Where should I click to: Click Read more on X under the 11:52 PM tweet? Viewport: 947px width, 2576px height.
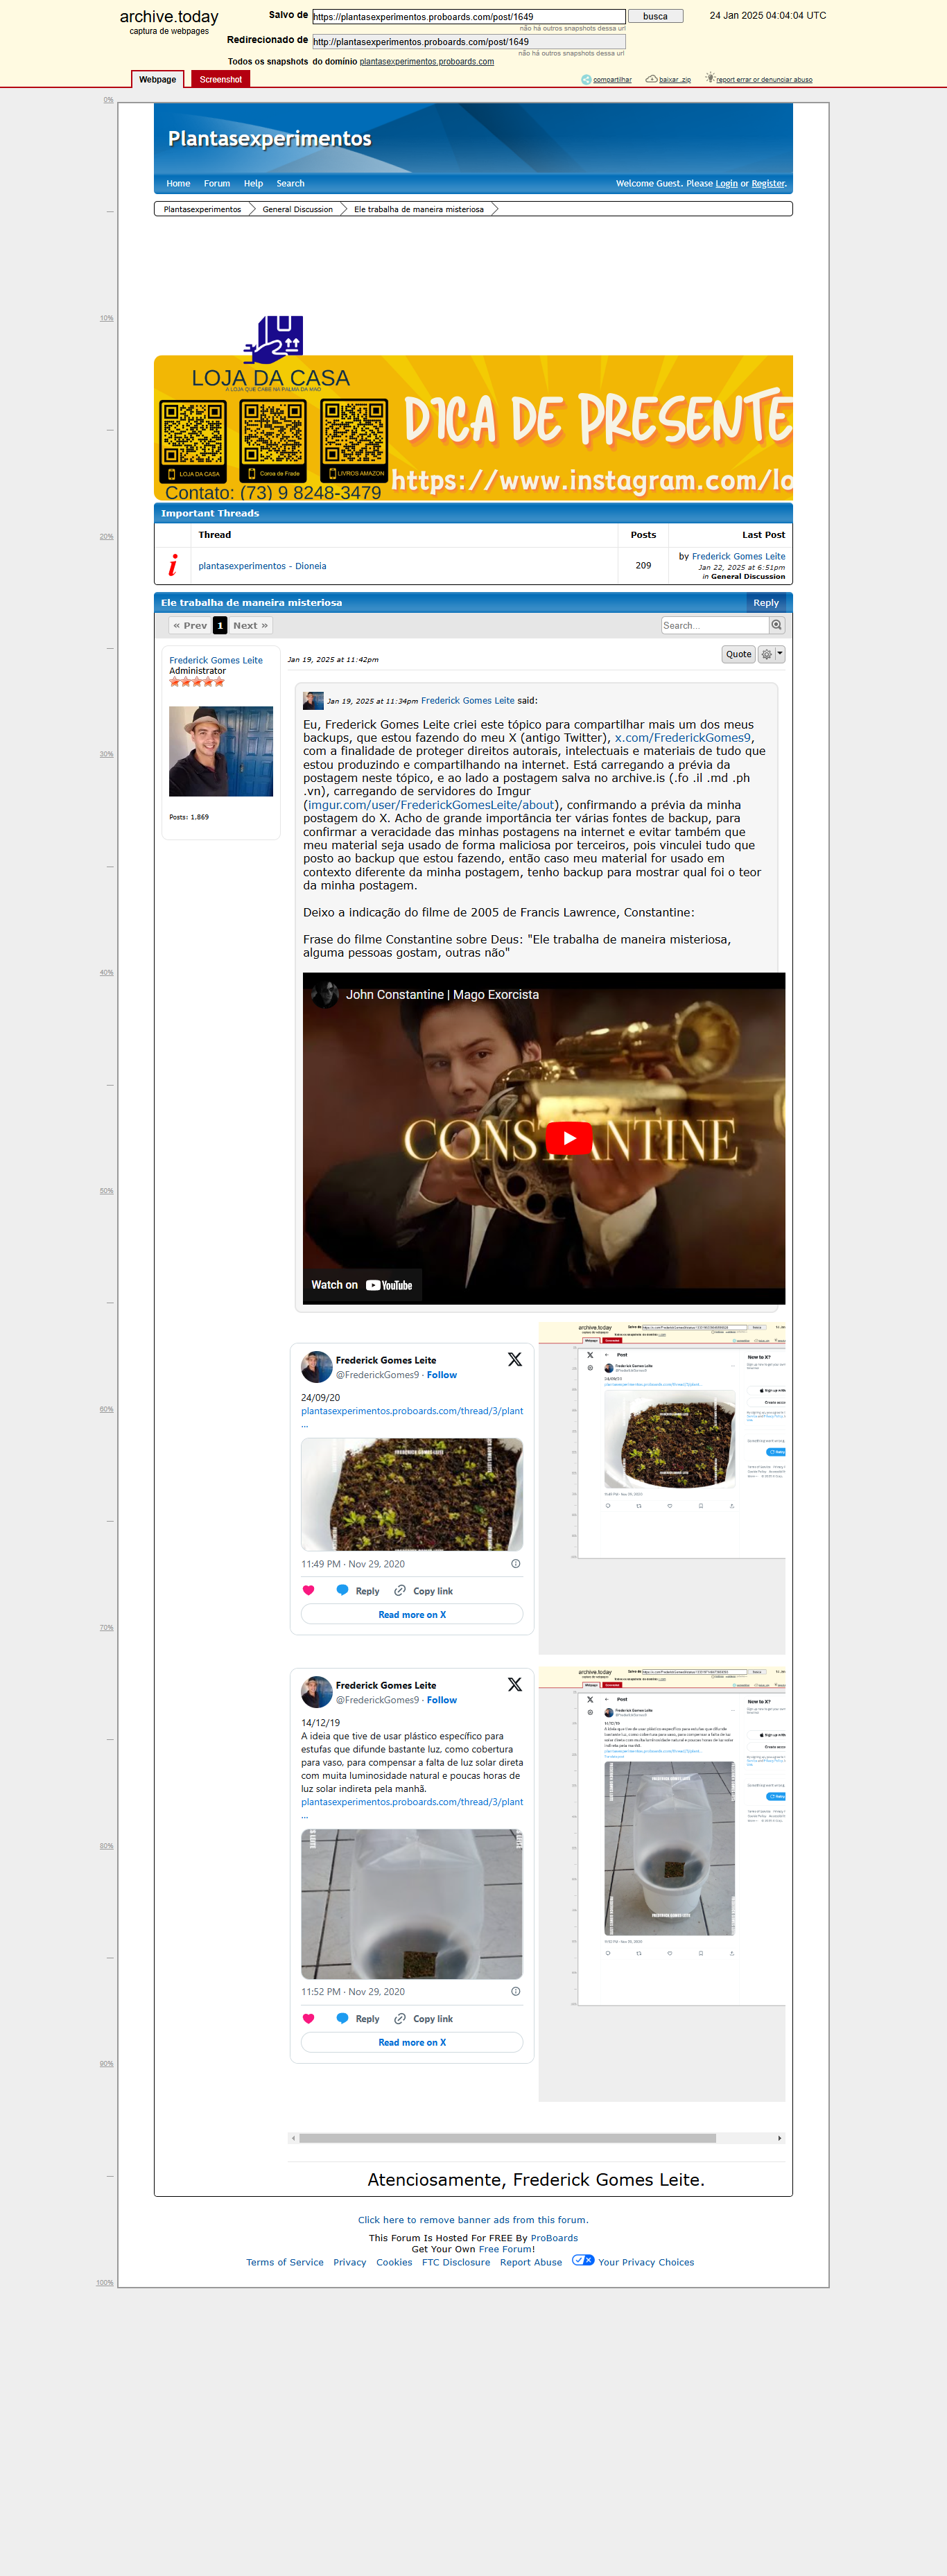click(x=412, y=2042)
